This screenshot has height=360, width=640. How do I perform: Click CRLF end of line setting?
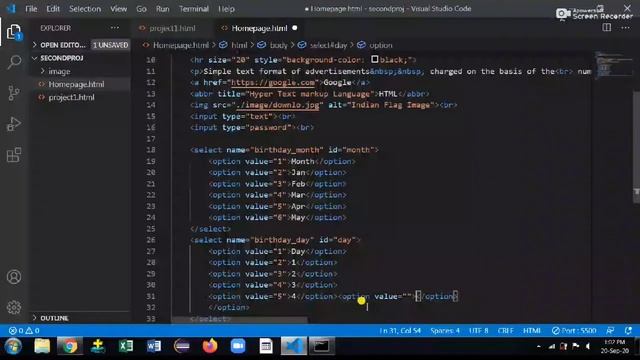tap(505, 331)
